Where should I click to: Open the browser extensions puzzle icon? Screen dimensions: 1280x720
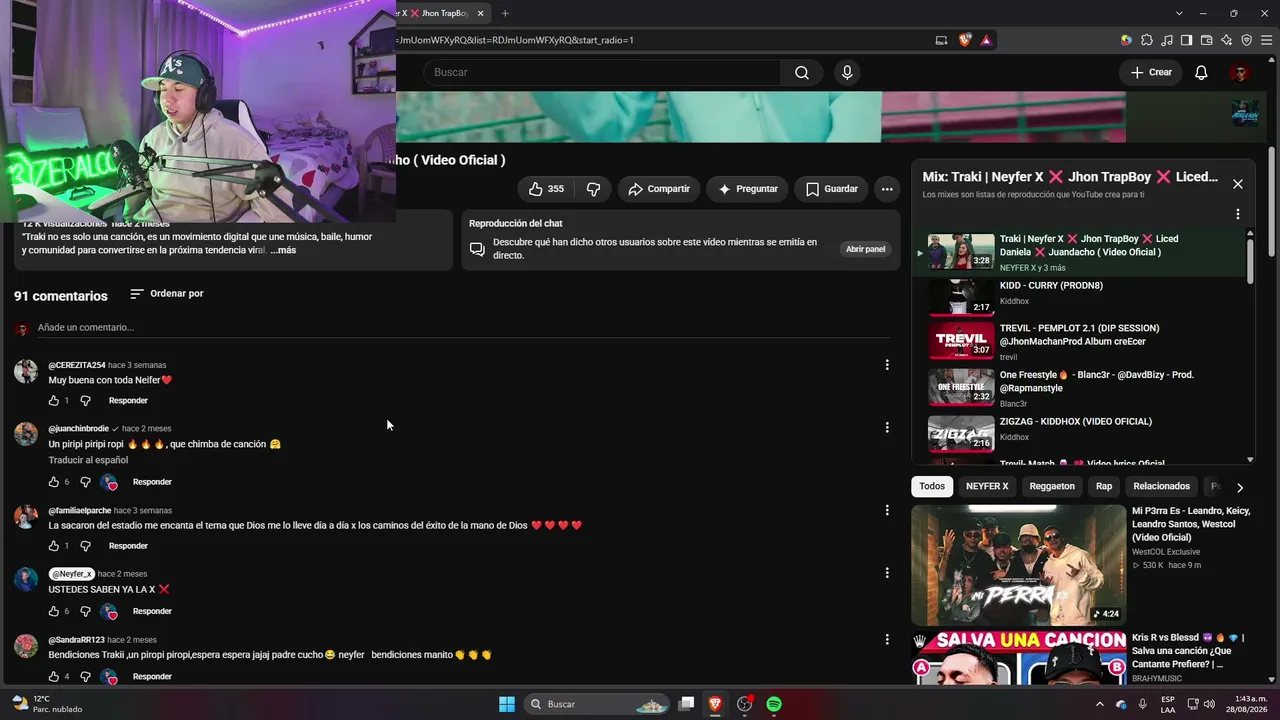pos(1147,40)
